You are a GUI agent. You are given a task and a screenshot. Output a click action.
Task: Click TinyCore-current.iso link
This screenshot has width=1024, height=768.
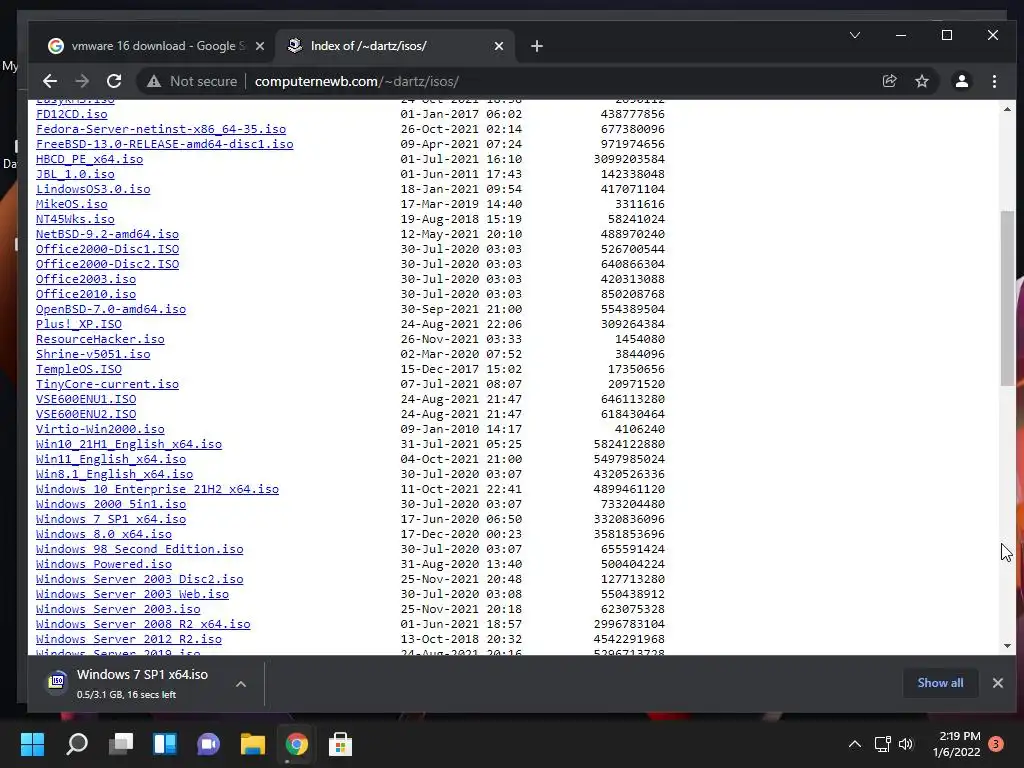tap(107, 385)
